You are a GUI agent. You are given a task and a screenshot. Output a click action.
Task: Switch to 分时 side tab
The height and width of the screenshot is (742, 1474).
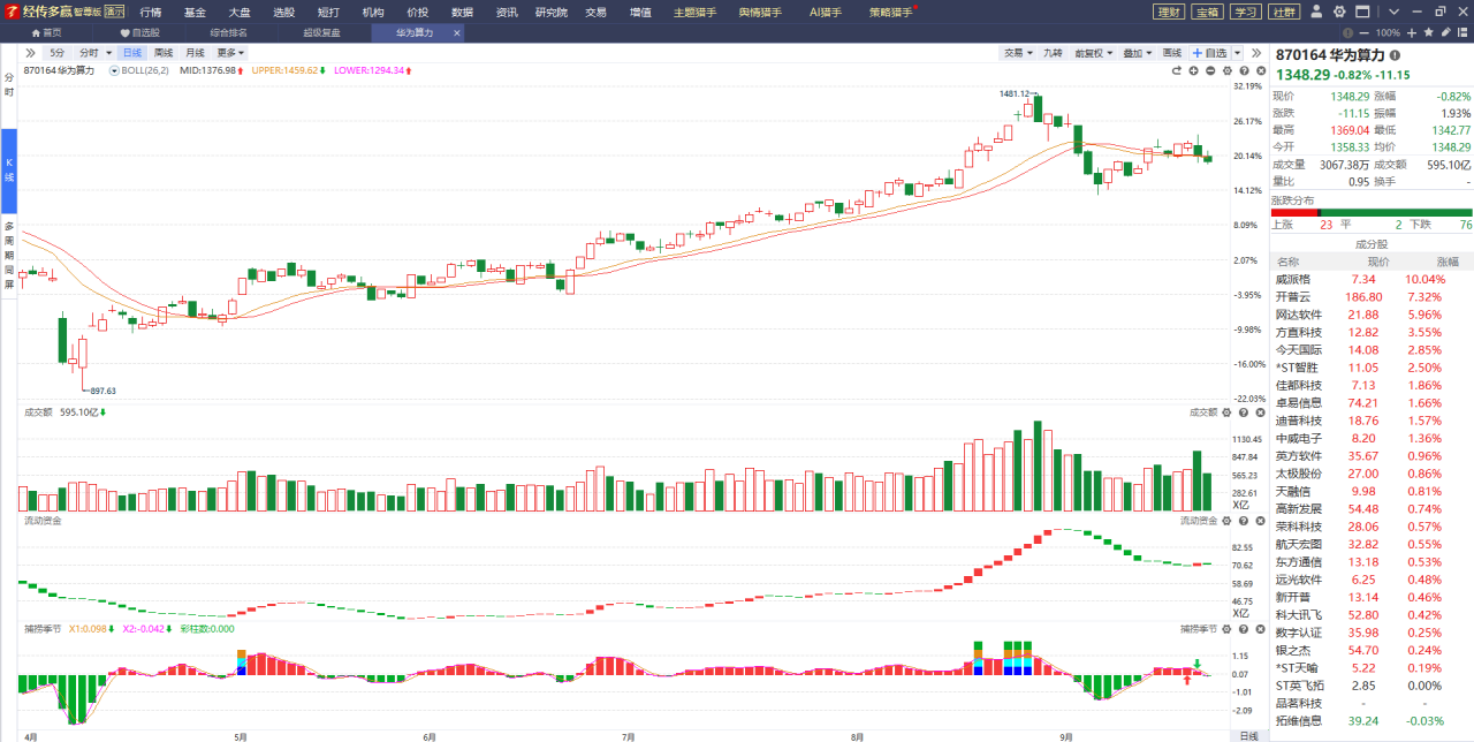(x=9, y=85)
